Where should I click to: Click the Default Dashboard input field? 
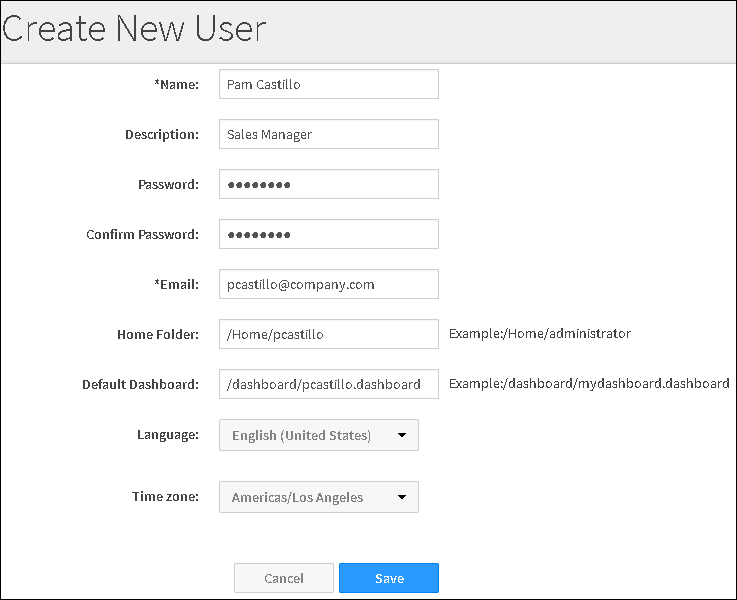[329, 384]
